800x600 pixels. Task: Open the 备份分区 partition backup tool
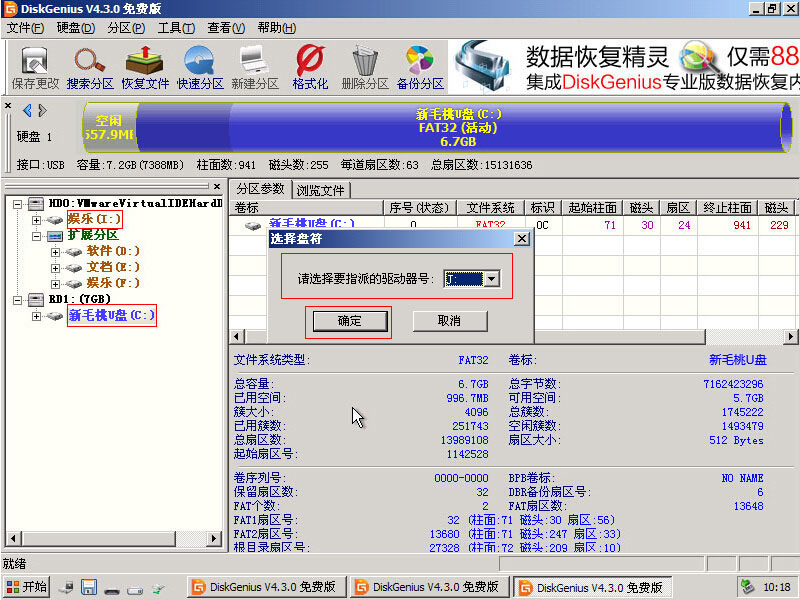tap(420, 67)
